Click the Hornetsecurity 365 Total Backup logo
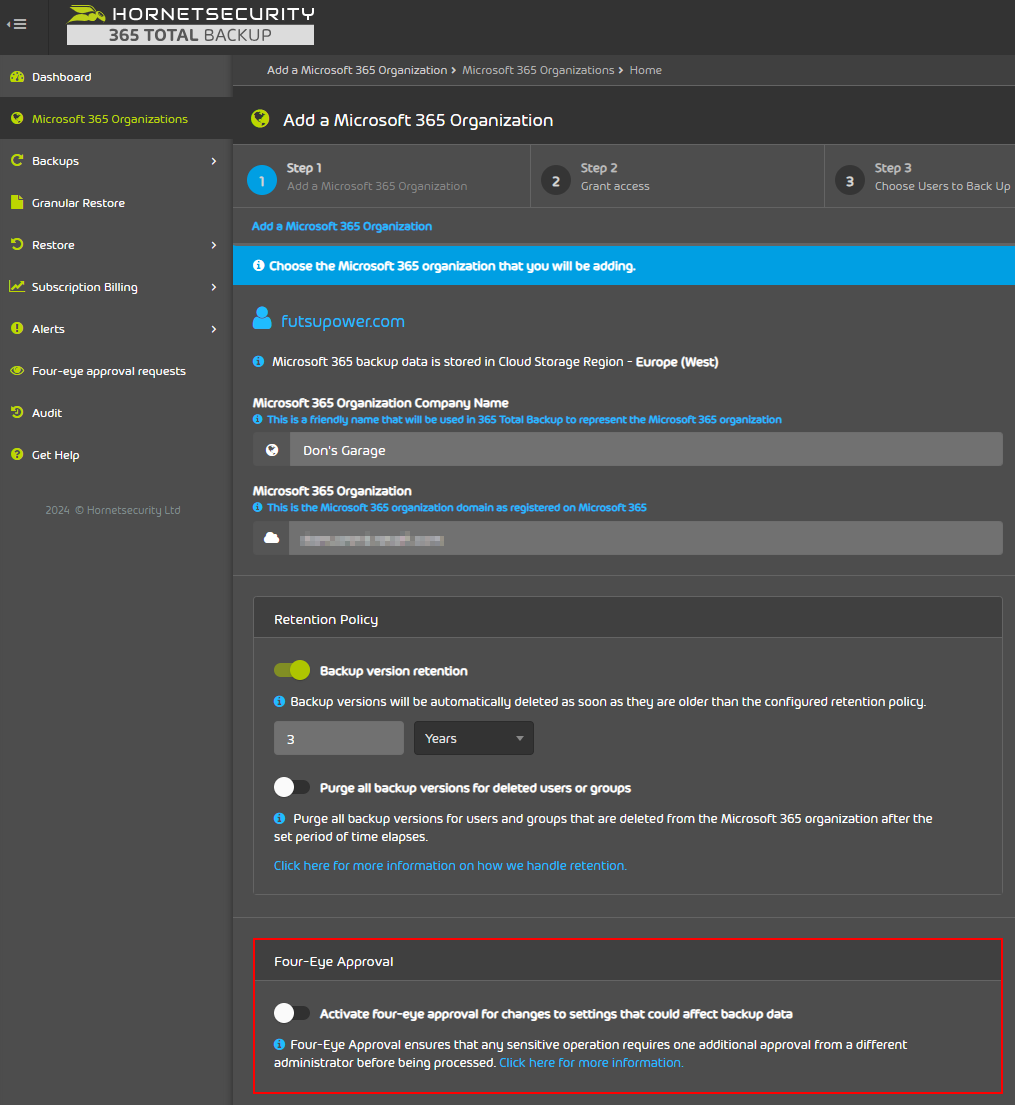 click(190, 25)
